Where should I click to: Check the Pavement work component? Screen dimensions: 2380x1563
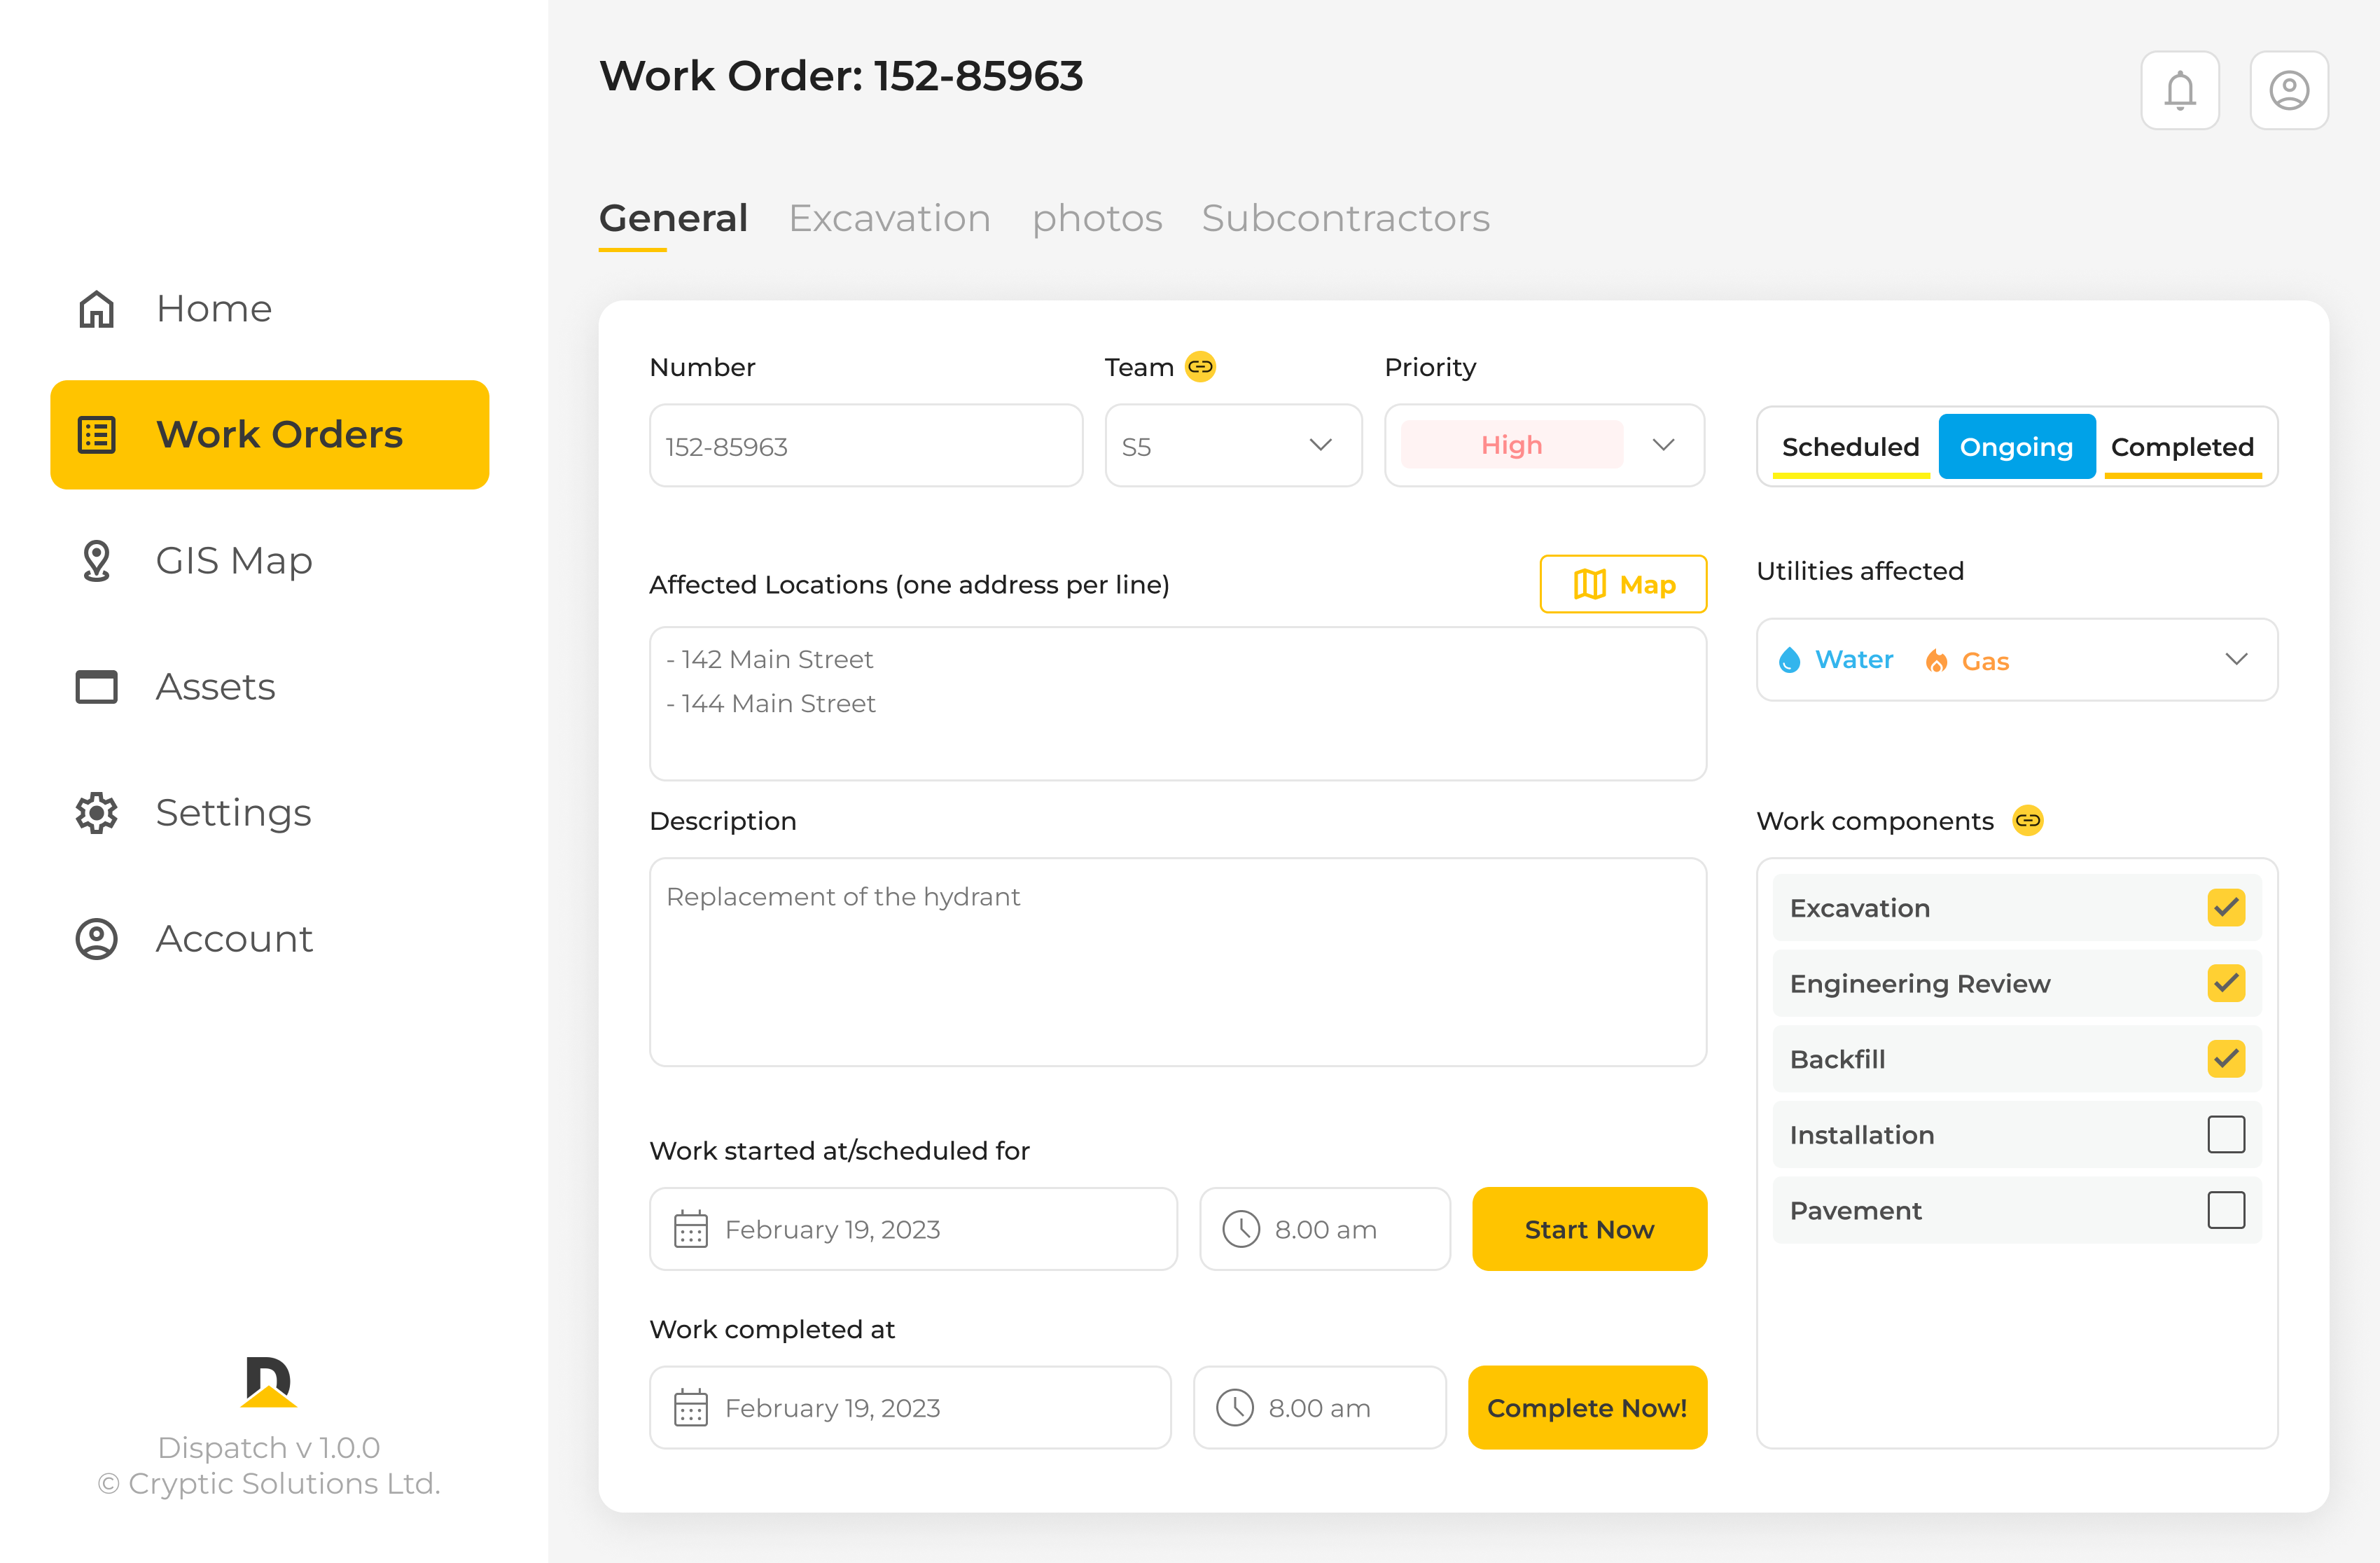pos(2227,1211)
